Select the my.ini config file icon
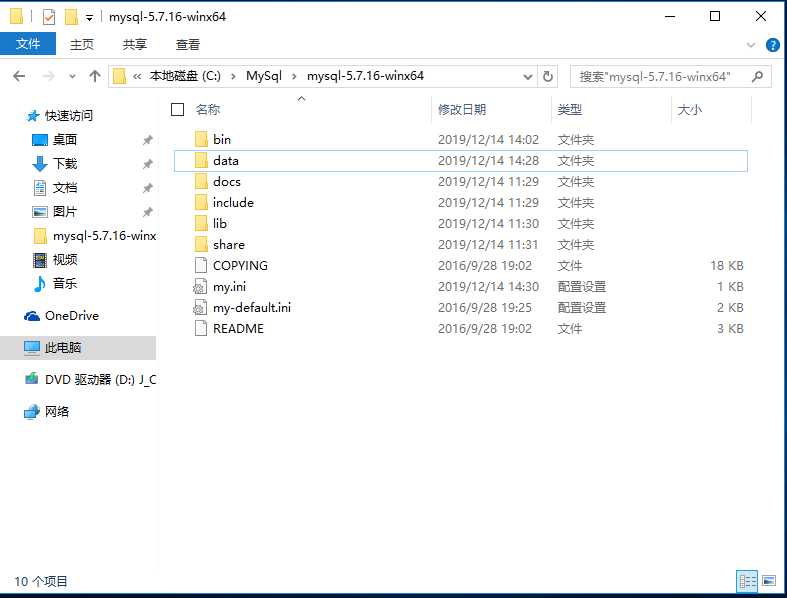The width and height of the screenshot is (787, 598). coord(200,286)
